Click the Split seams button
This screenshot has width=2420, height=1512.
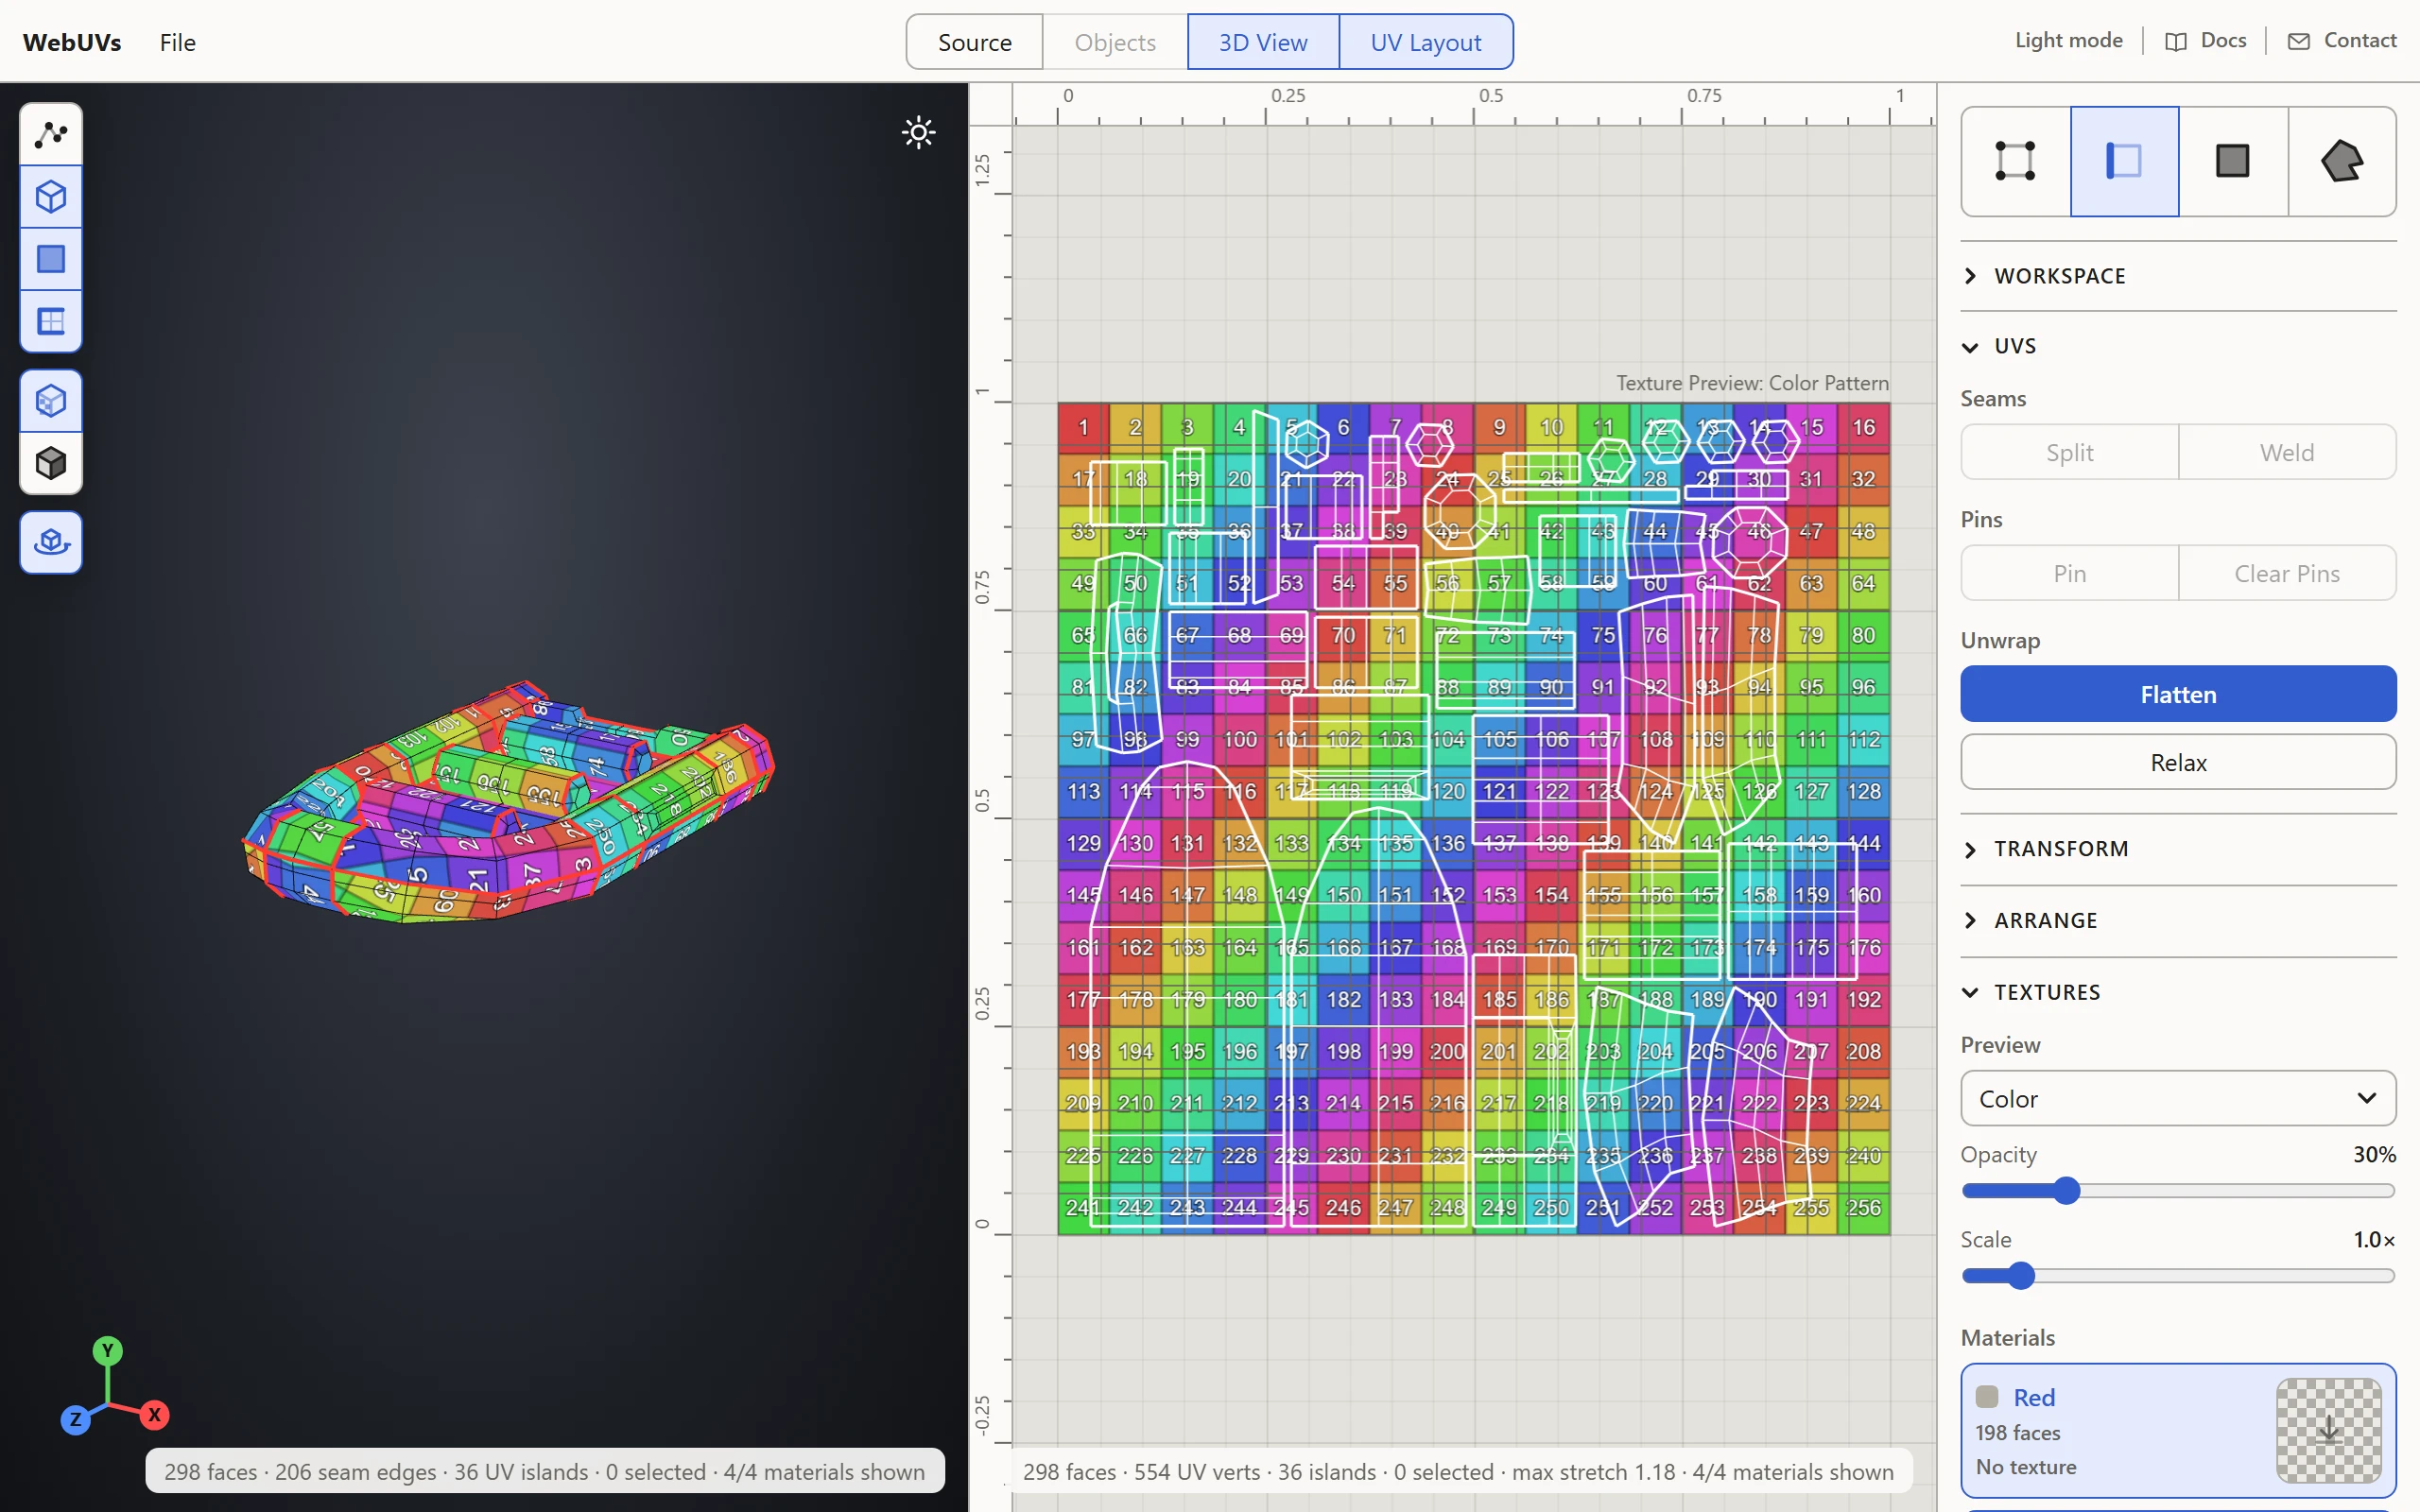coord(2069,452)
